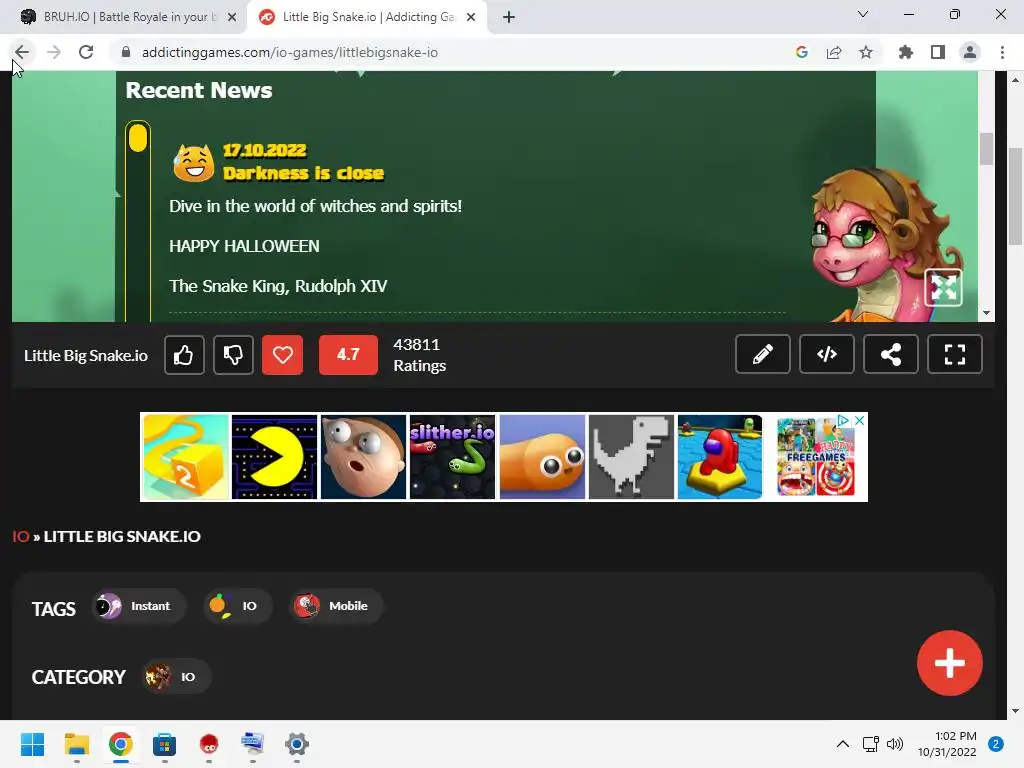This screenshot has width=1024, height=768.
Task: Click the red plus floating button
Action: (x=950, y=663)
